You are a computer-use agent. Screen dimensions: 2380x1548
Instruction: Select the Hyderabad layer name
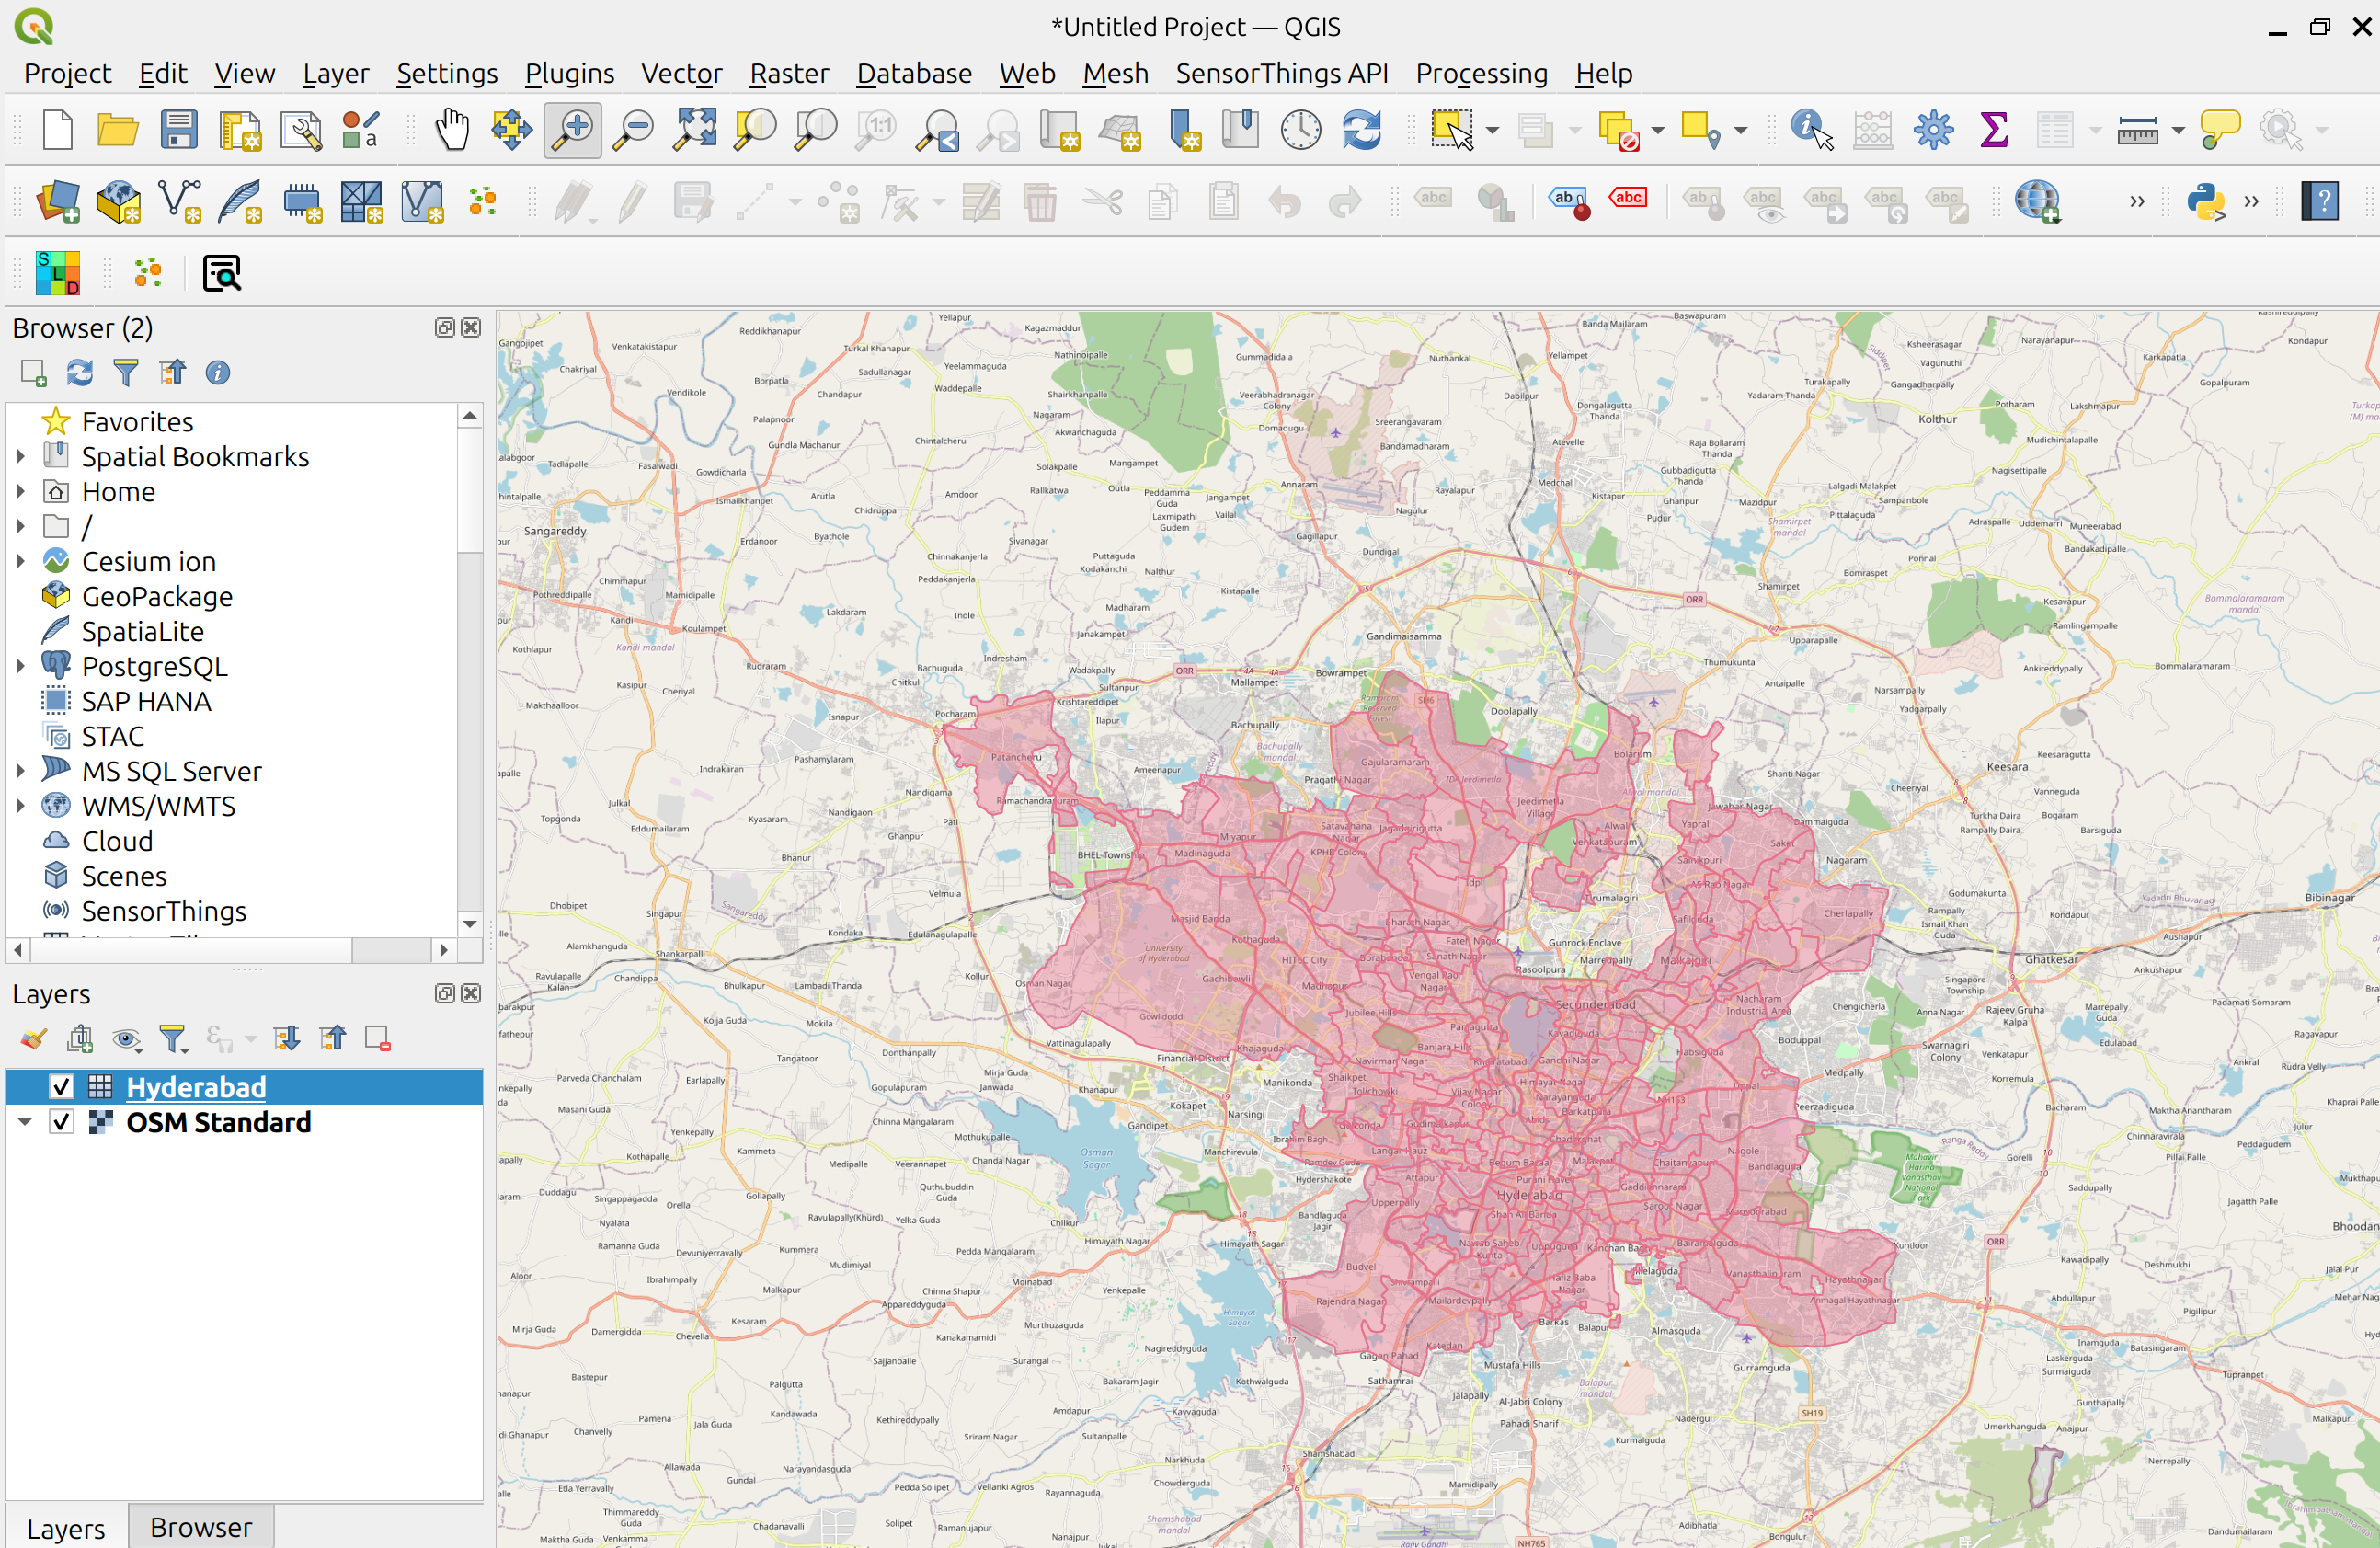[196, 1087]
